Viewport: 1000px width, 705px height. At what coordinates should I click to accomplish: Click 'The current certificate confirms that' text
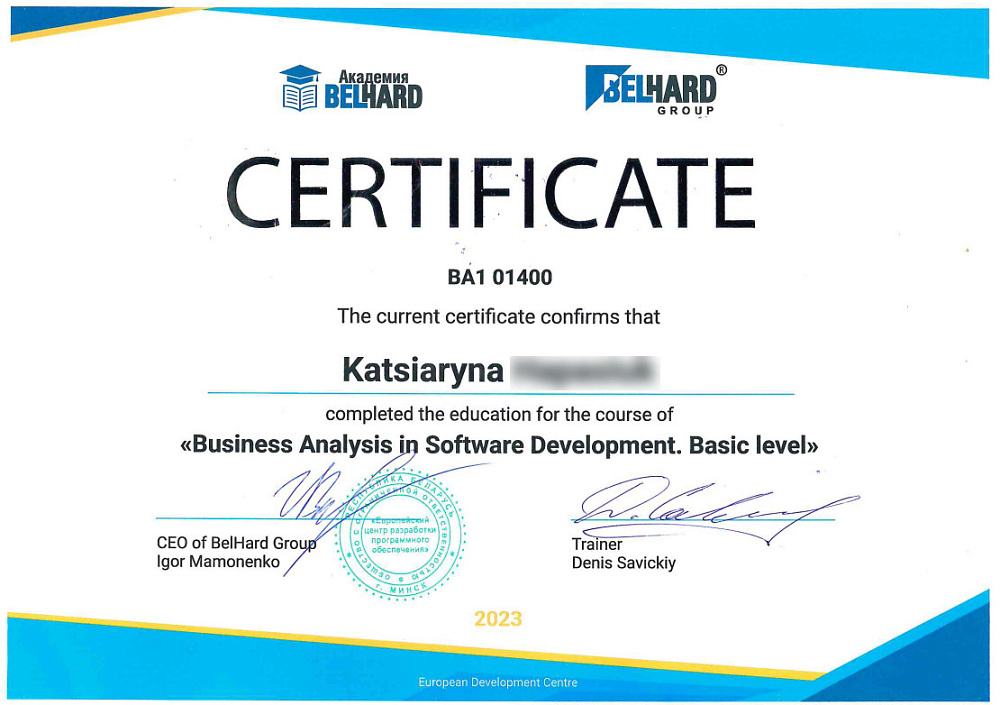(x=499, y=316)
